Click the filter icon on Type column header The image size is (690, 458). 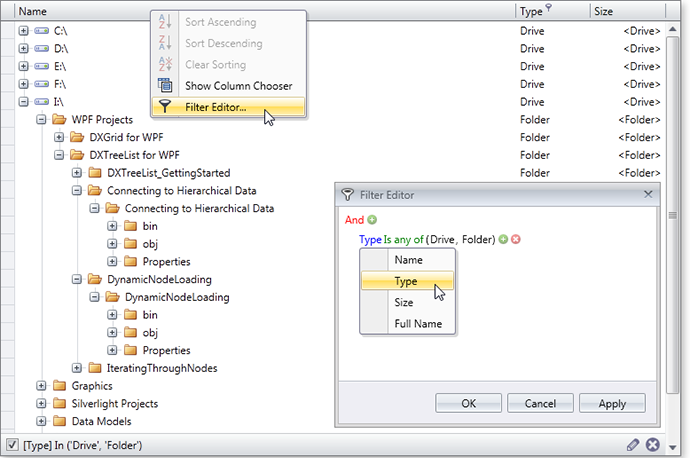[x=548, y=8]
